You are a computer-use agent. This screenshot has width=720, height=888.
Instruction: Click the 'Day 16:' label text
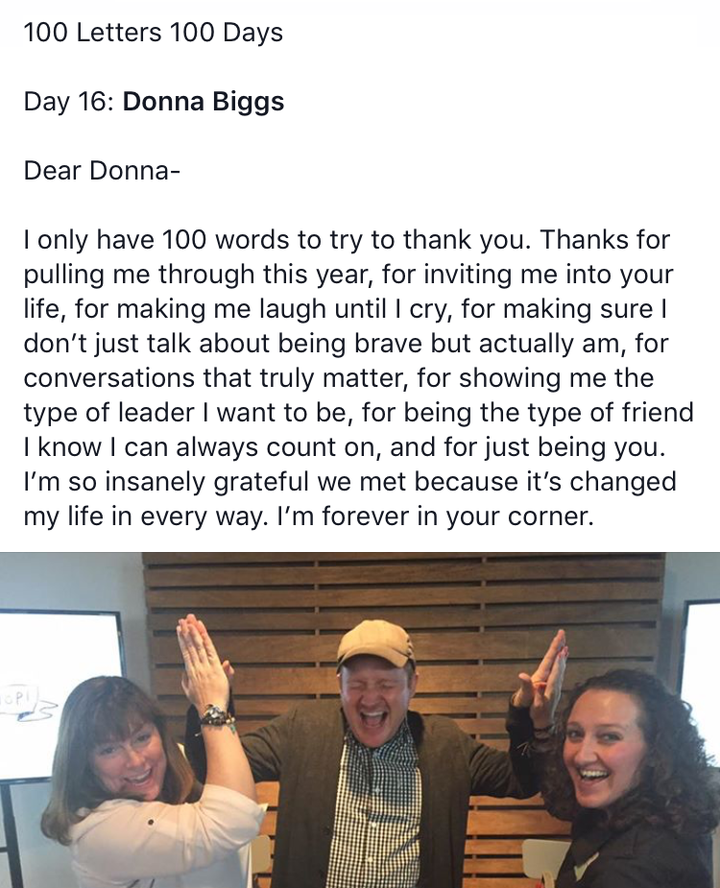pyautogui.click(x=70, y=102)
